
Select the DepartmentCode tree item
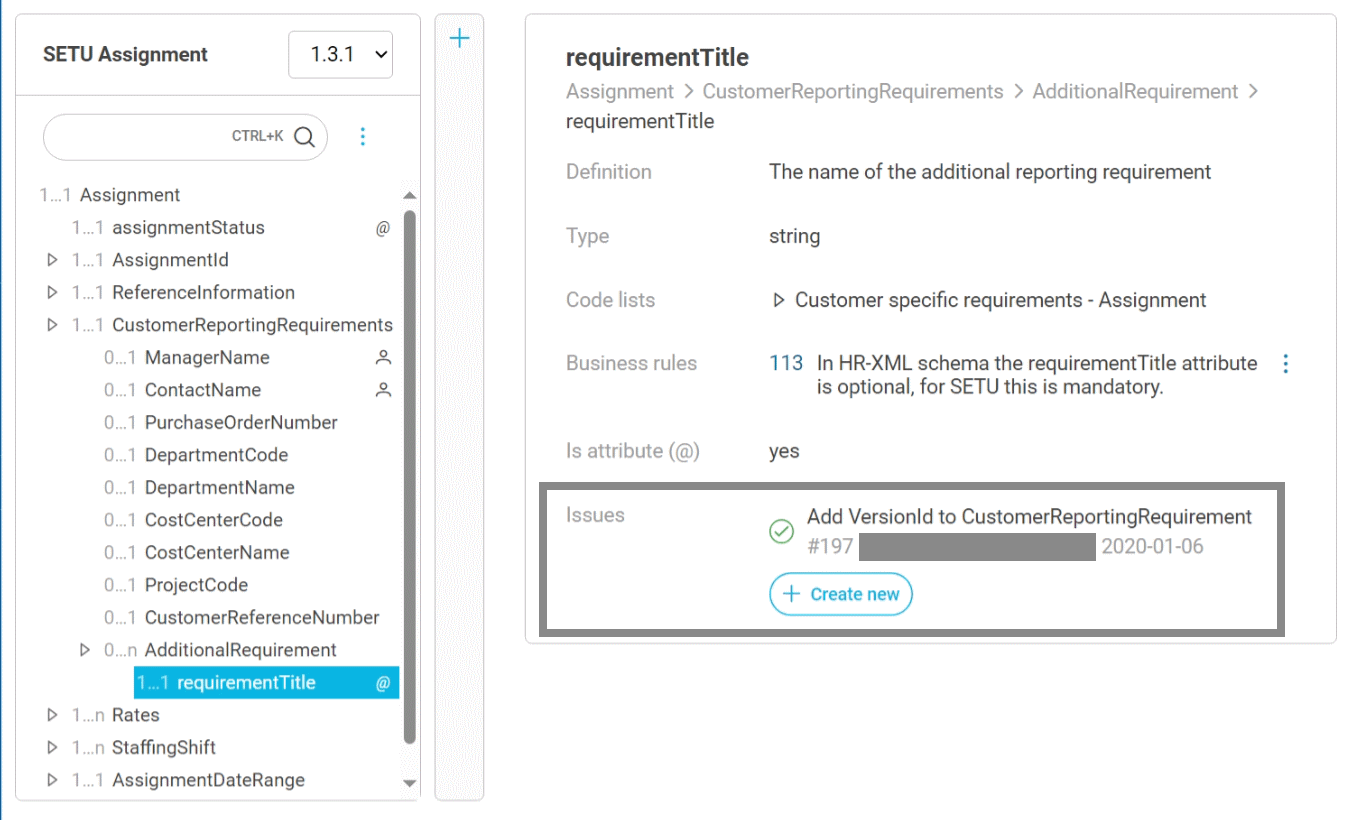point(216,455)
